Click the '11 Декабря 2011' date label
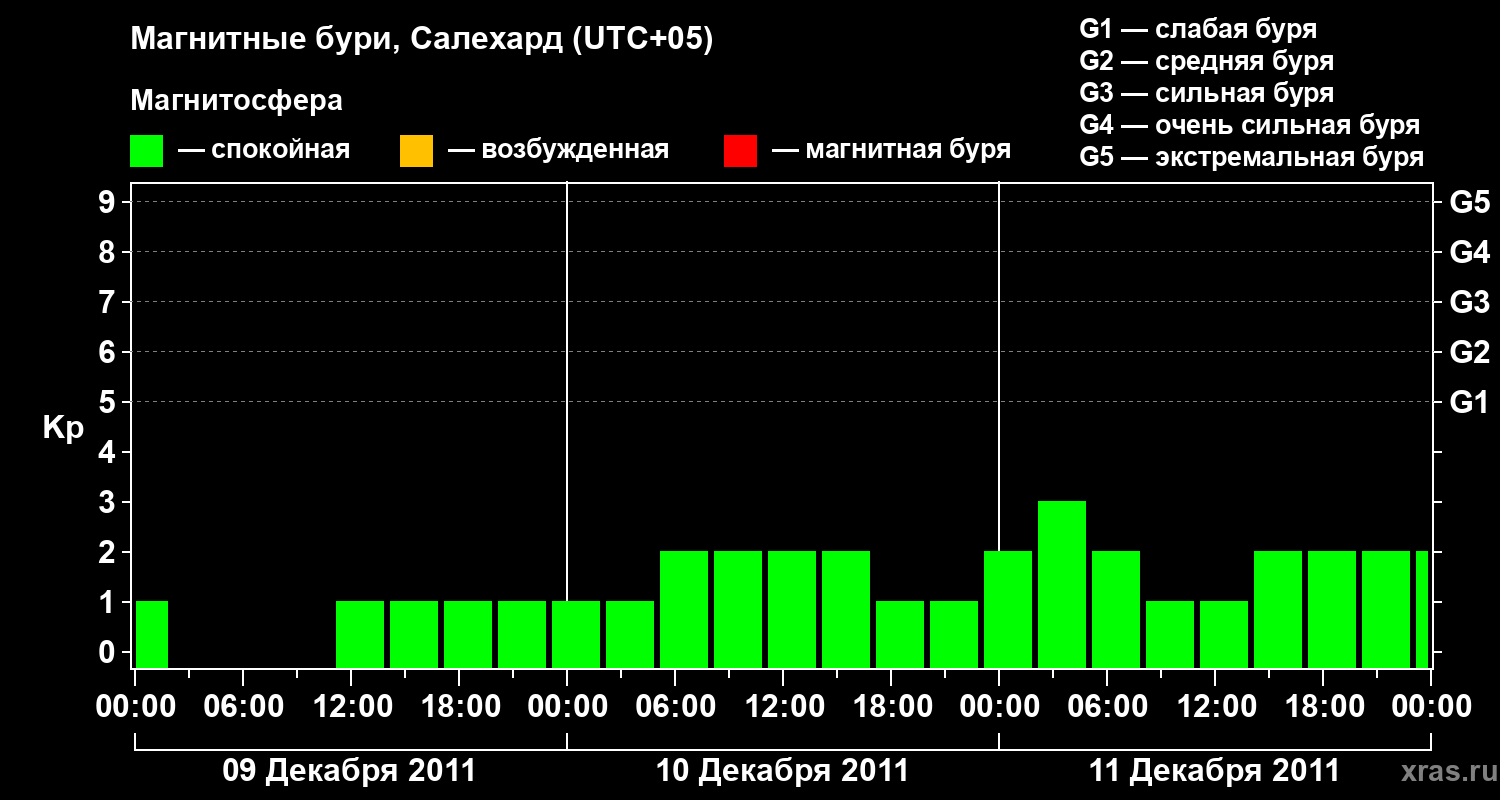 pos(1214,771)
